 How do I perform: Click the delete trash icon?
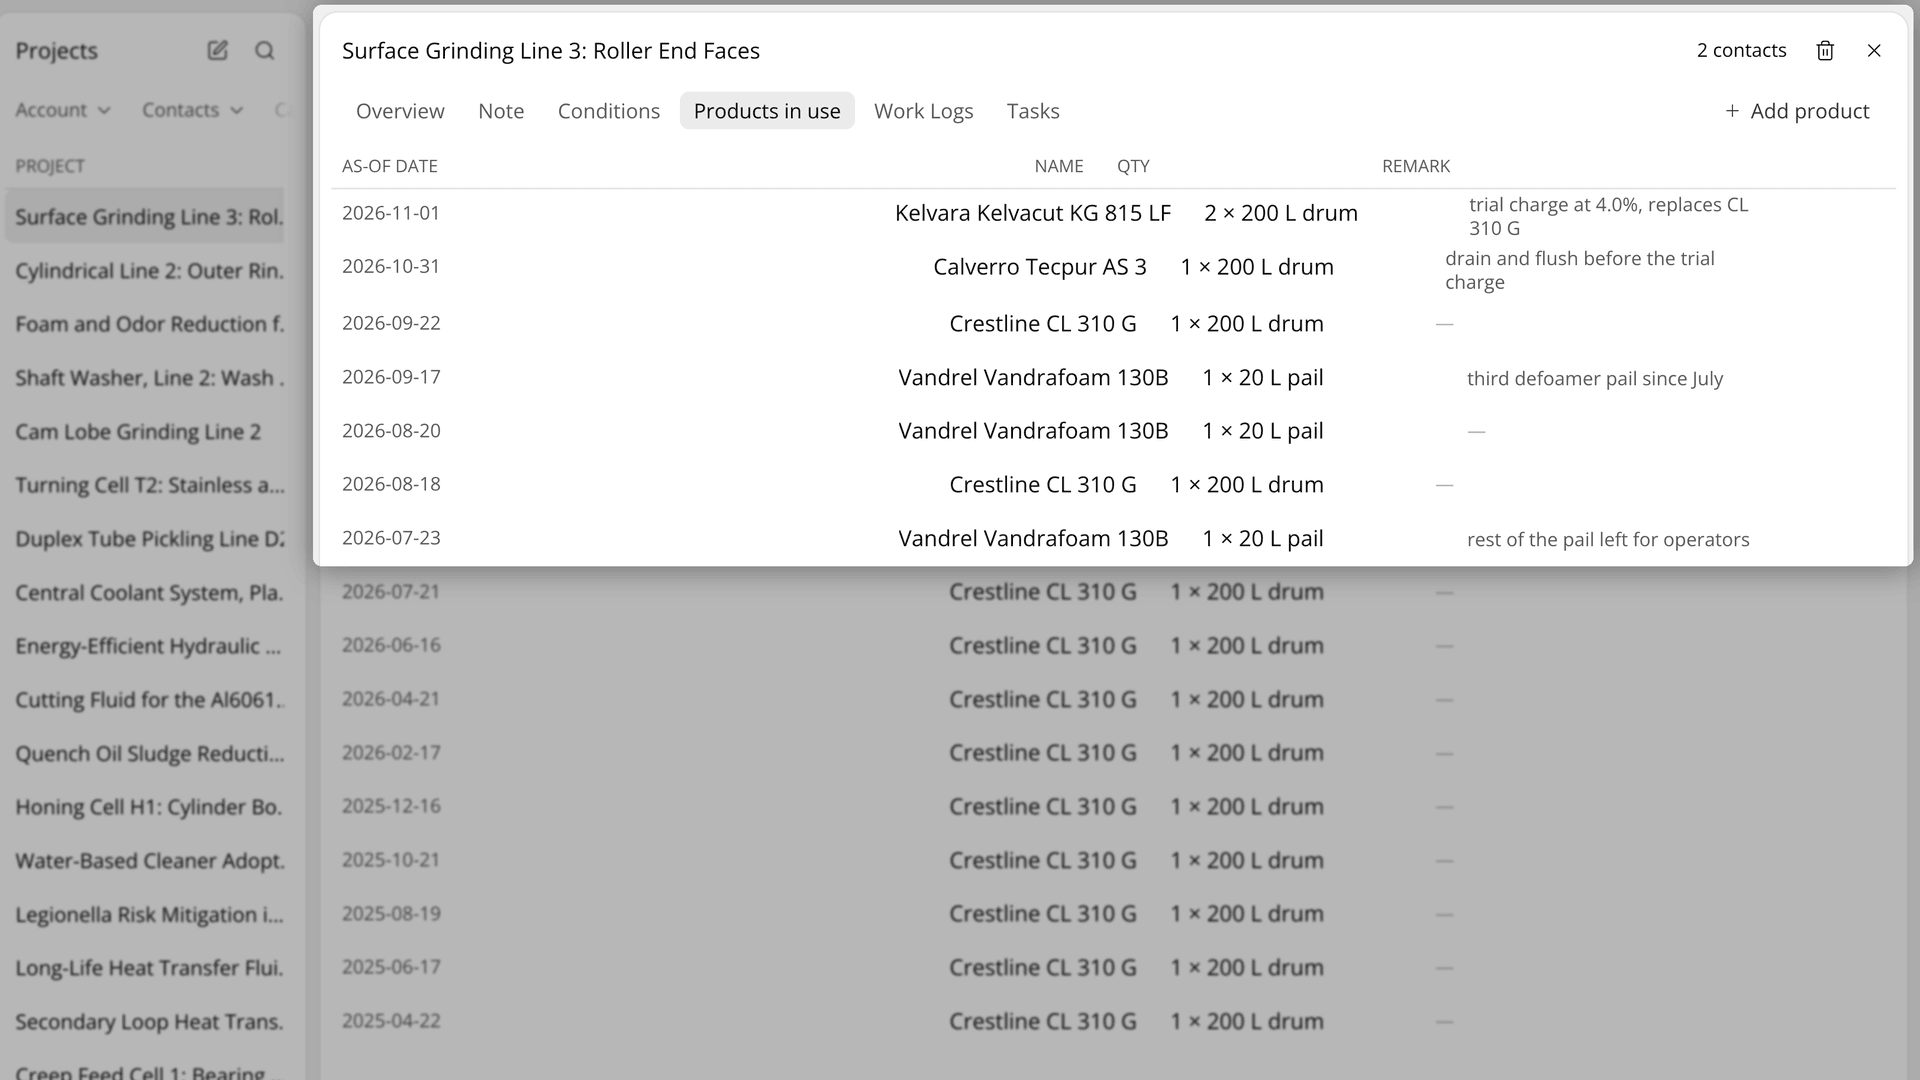point(1825,51)
